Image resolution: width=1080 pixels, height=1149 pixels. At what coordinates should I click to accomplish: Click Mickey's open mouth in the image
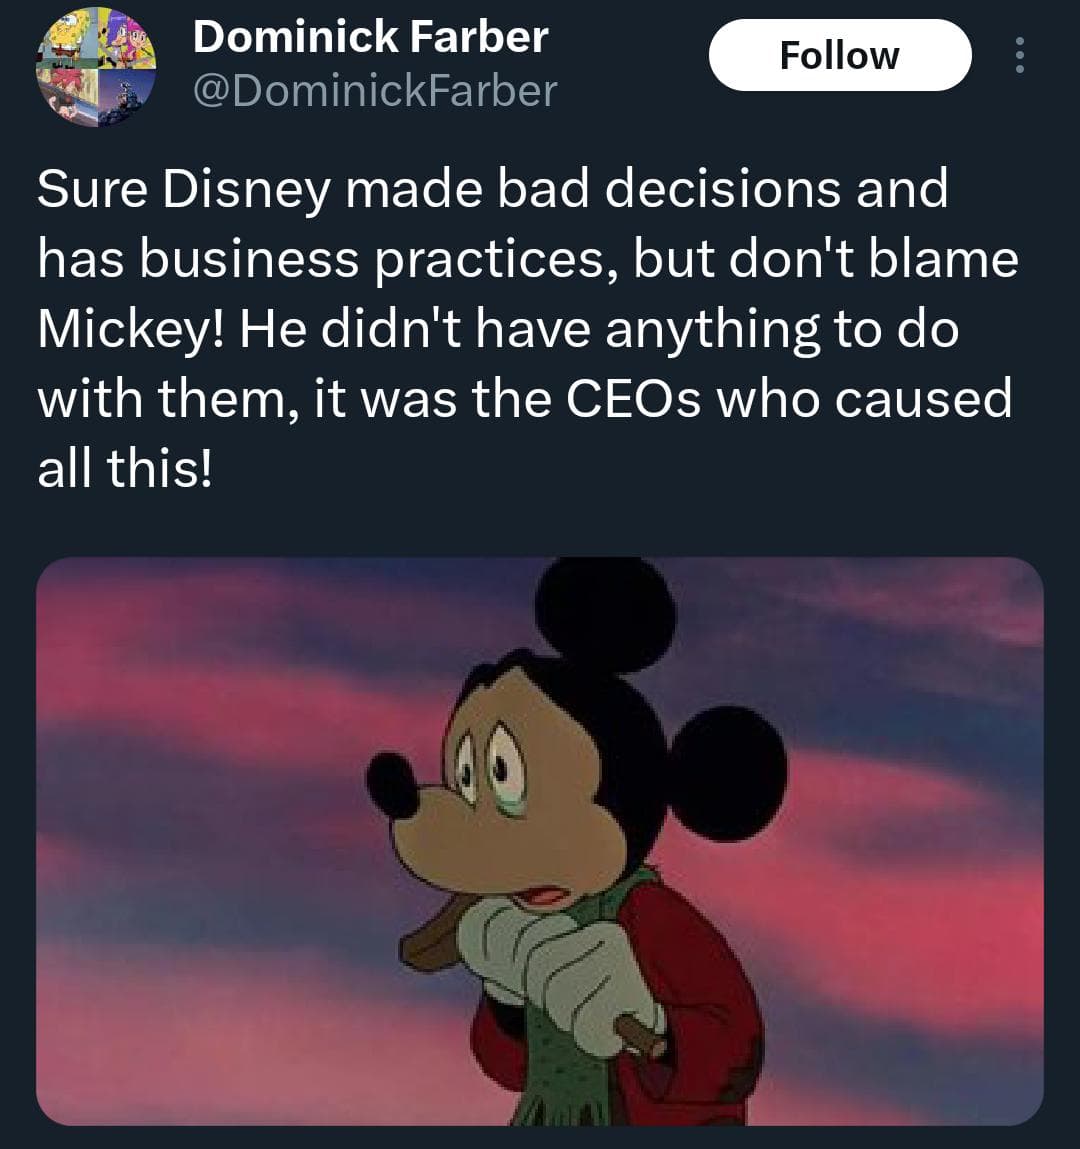click(543, 896)
